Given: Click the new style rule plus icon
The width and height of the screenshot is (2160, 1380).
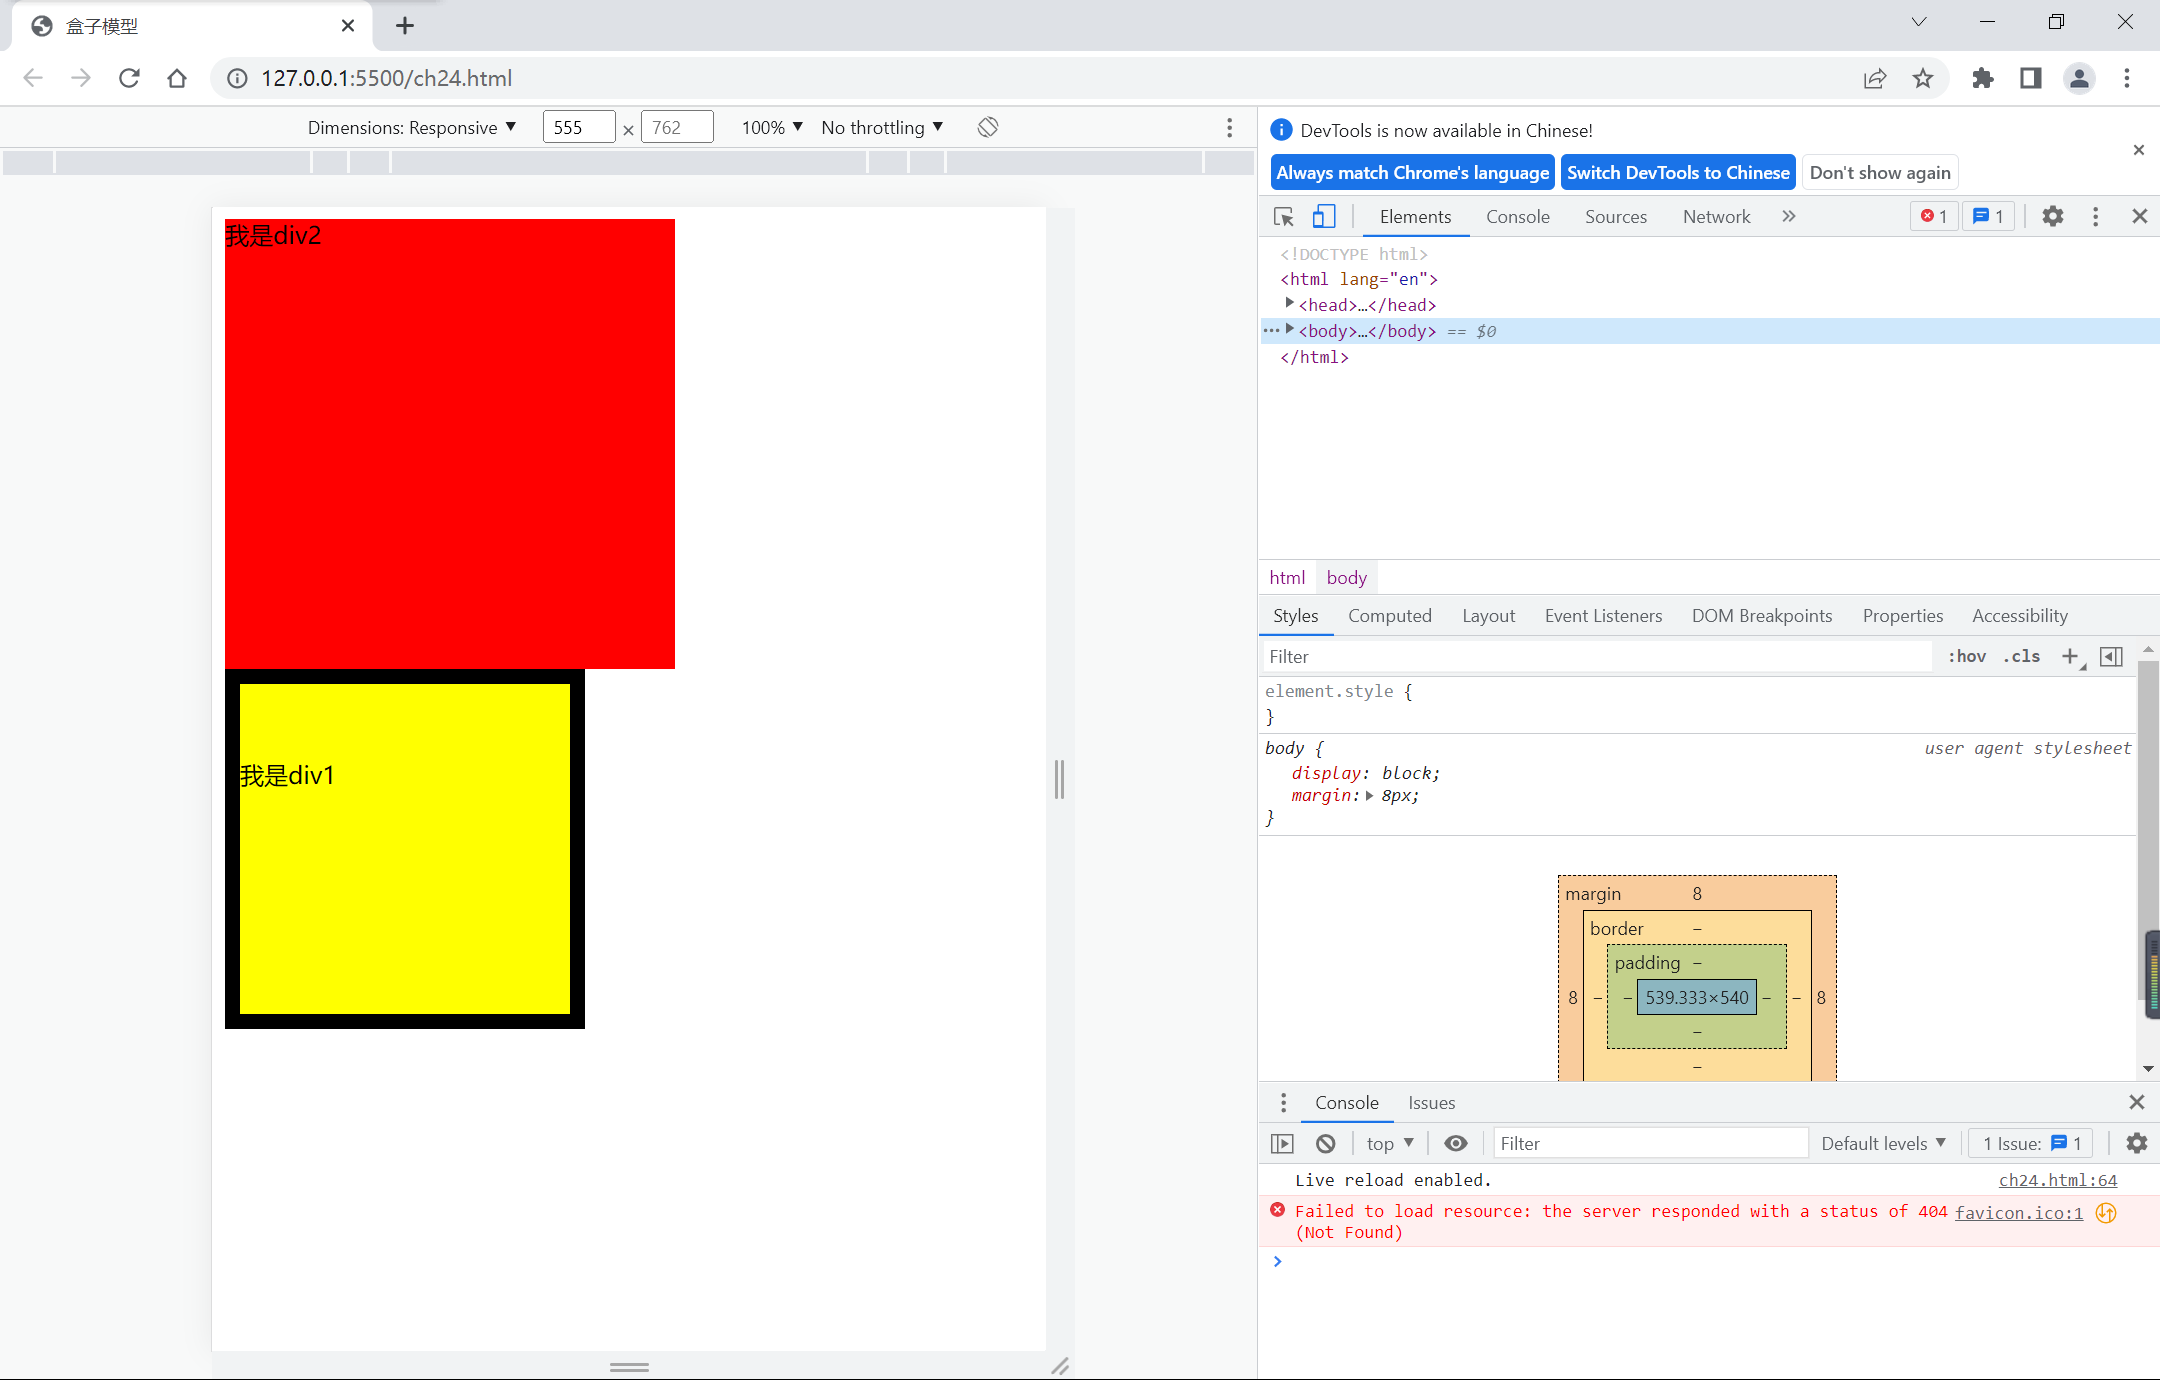Looking at the screenshot, I should pos(2070,656).
